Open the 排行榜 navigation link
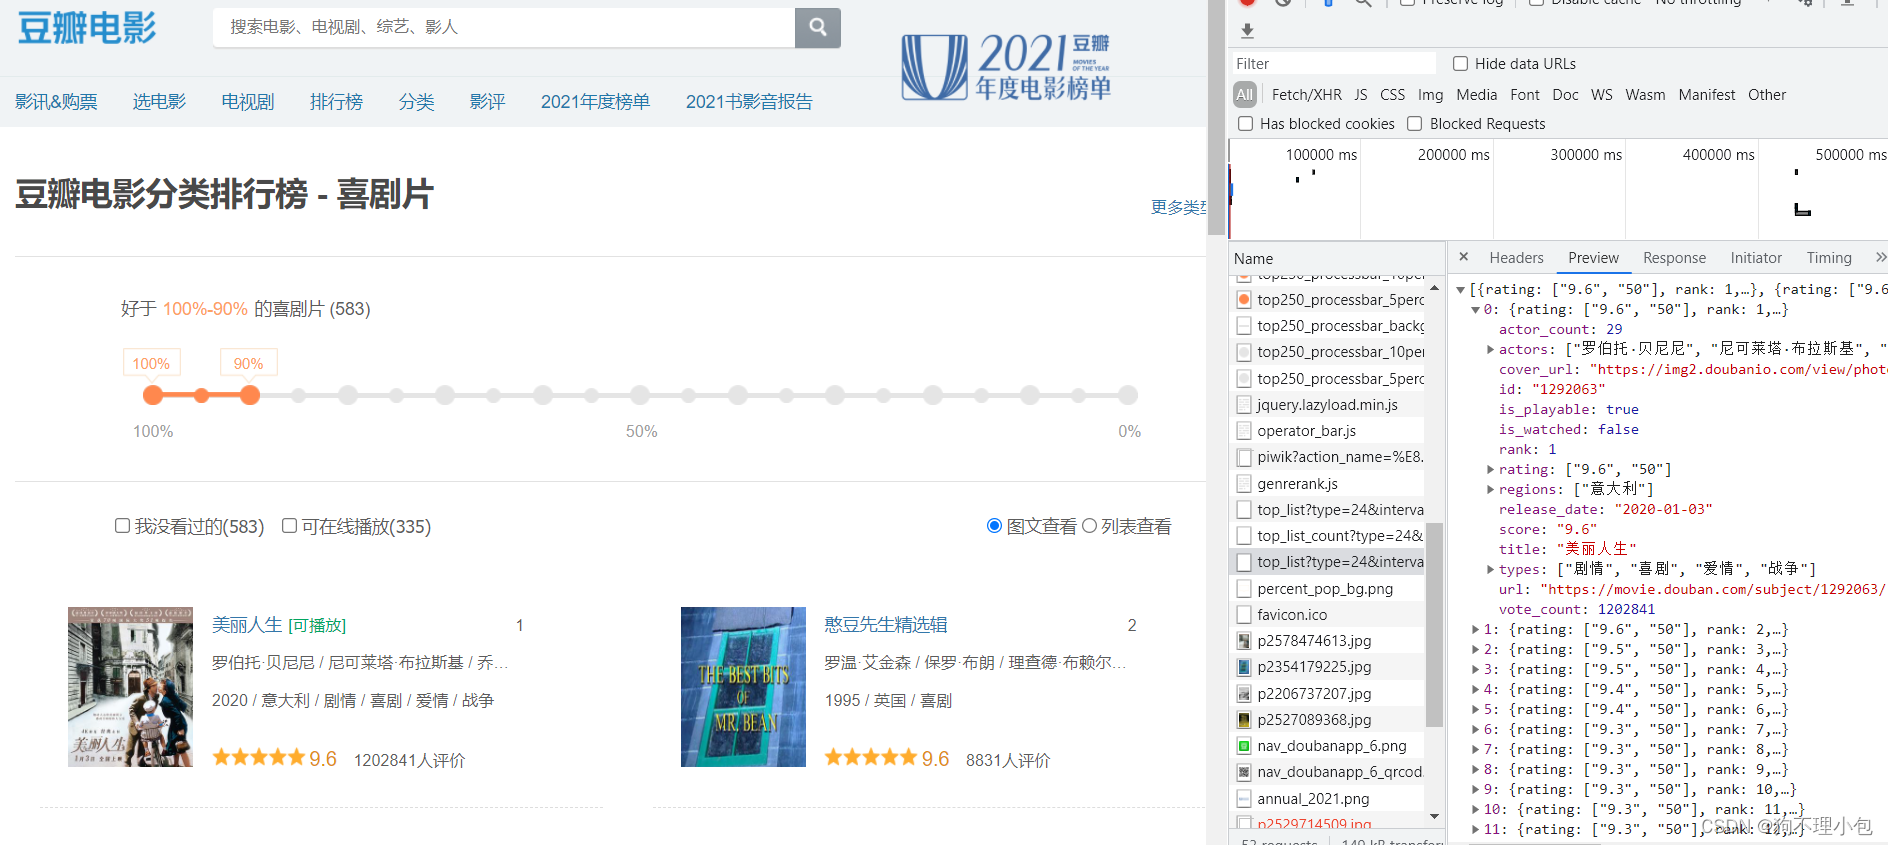The image size is (1888, 845). coord(336,102)
